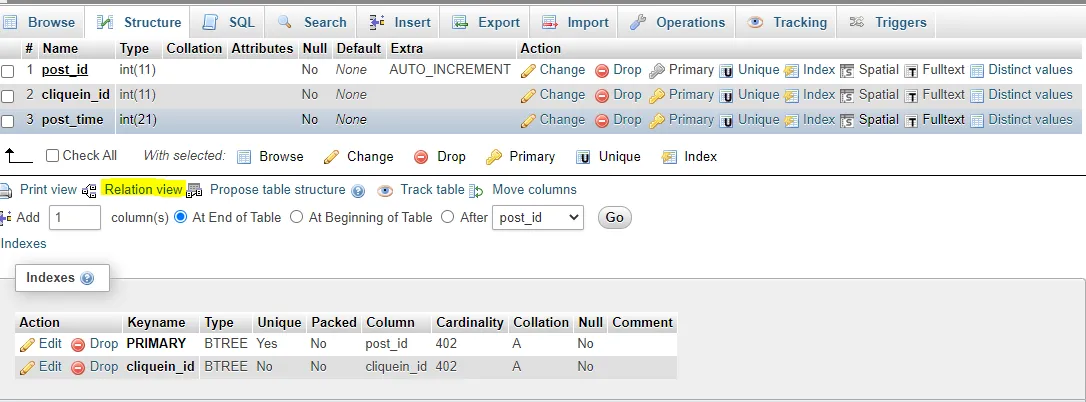The image size is (1086, 402).
Task: Select the After radio button
Action: click(x=447, y=217)
